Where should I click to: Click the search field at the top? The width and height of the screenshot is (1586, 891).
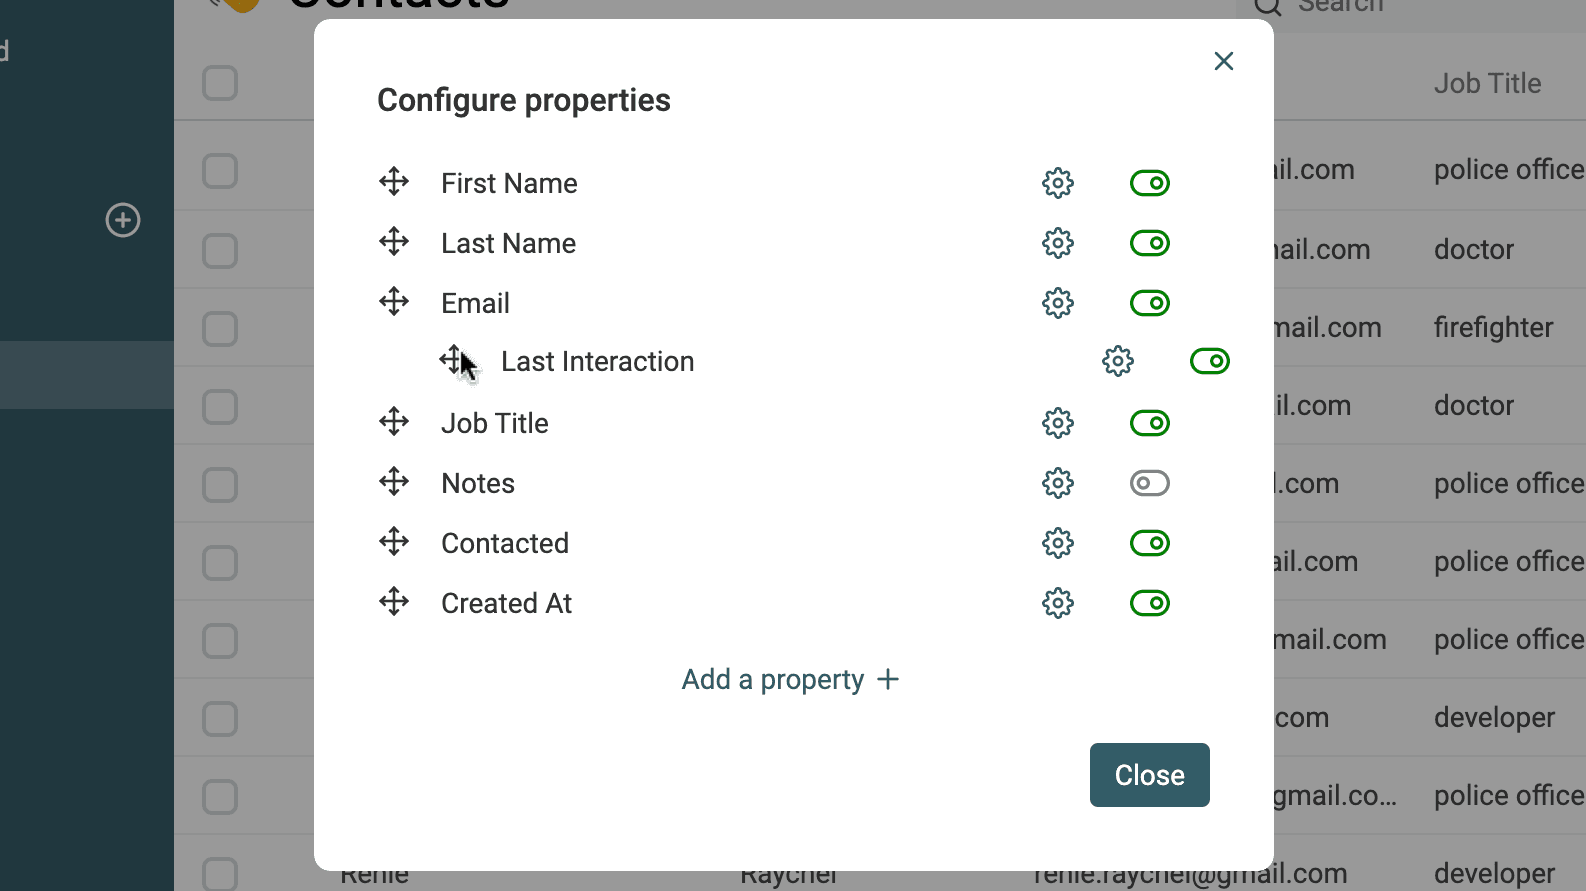click(x=1380, y=8)
